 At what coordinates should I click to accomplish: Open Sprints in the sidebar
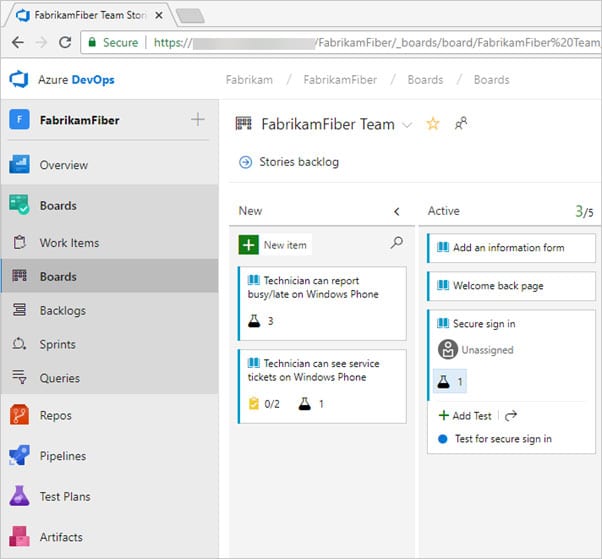point(110,344)
